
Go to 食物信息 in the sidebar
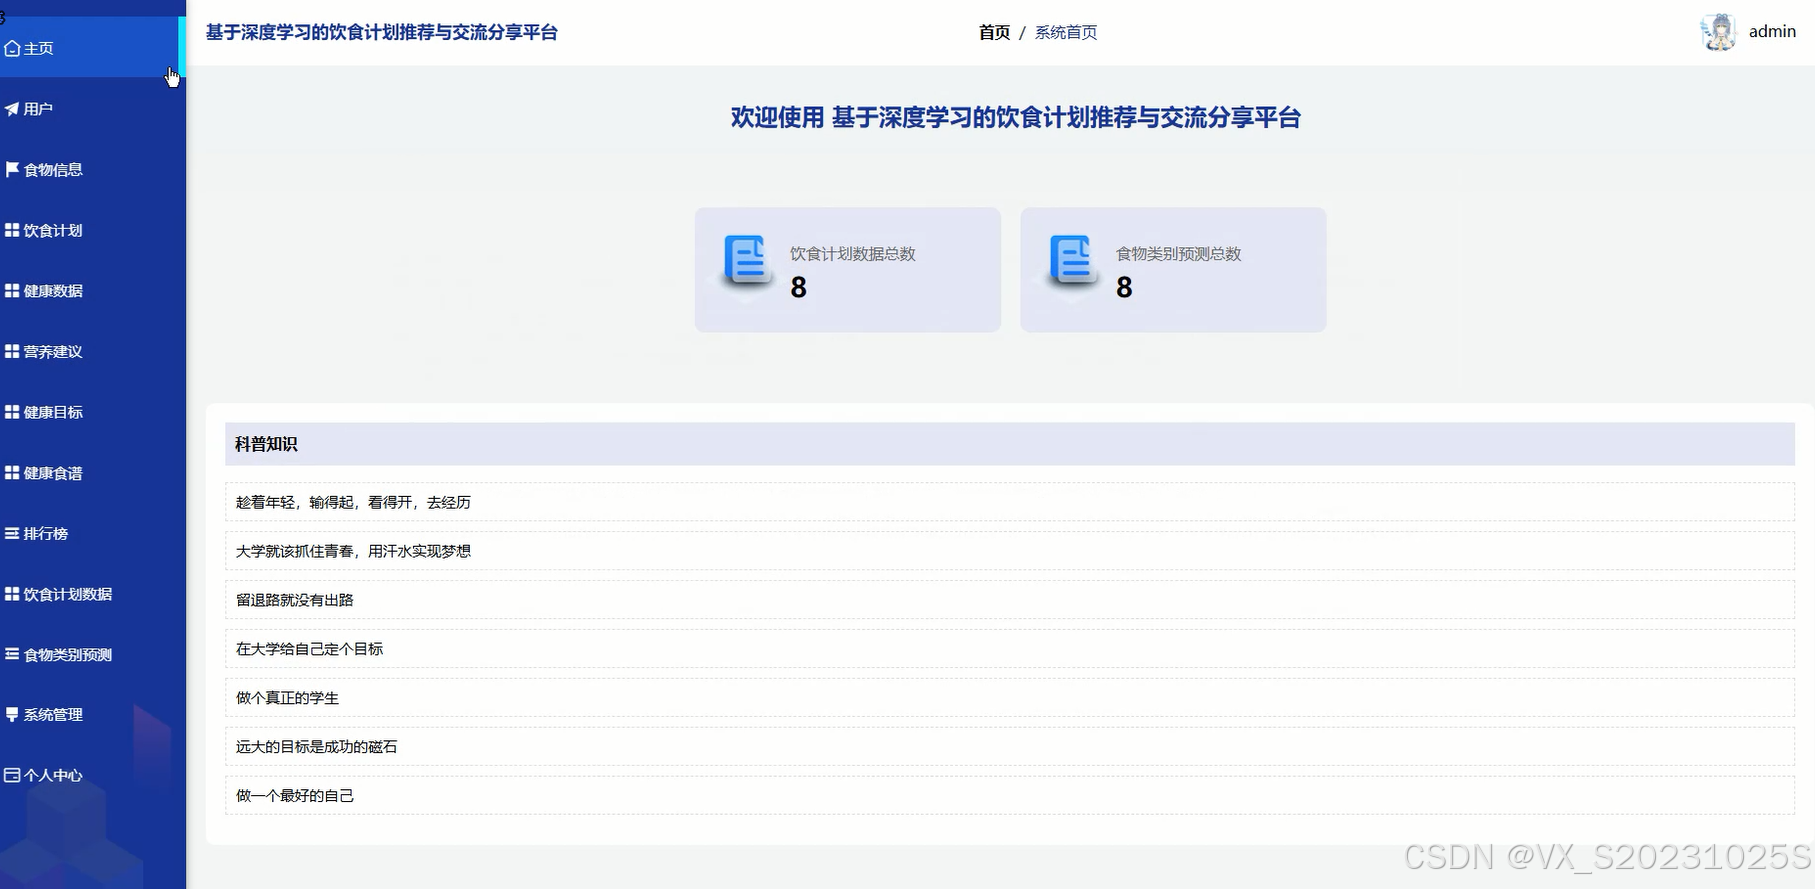point(53,170)
